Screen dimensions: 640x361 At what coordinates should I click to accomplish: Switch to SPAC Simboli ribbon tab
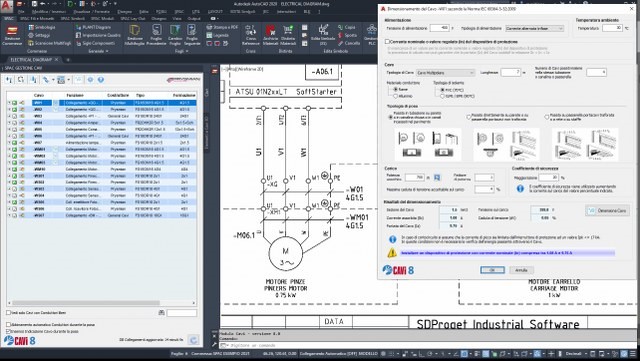click(72, 19)
